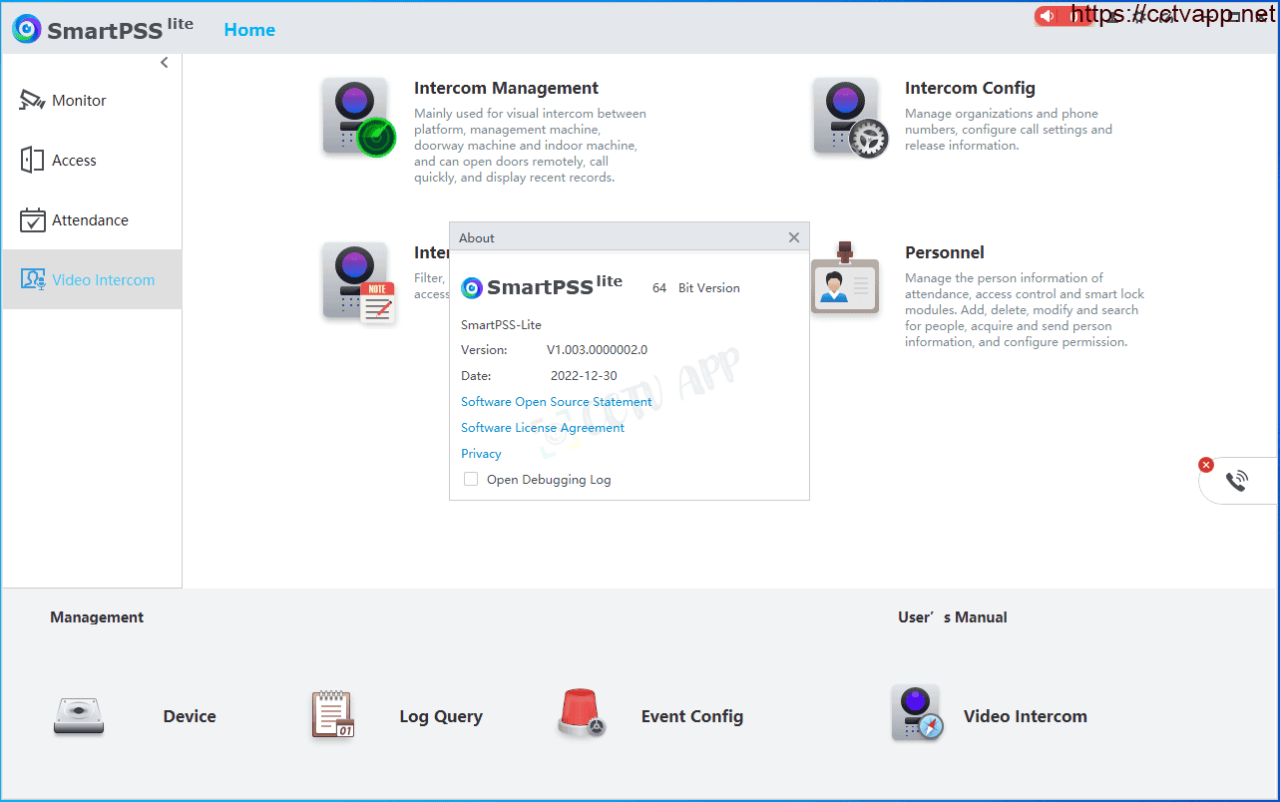Click the red alarm speaker icon
Viewport: 1280px width, 802px height.
pos(1047,16)
